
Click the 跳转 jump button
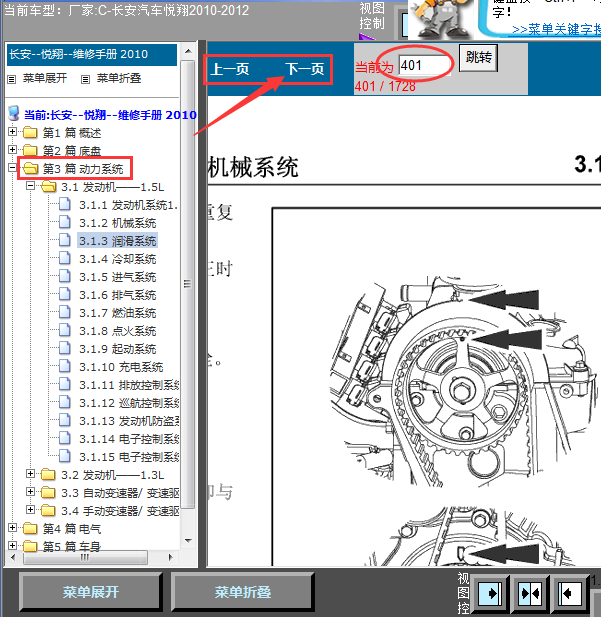click(478, 57)
